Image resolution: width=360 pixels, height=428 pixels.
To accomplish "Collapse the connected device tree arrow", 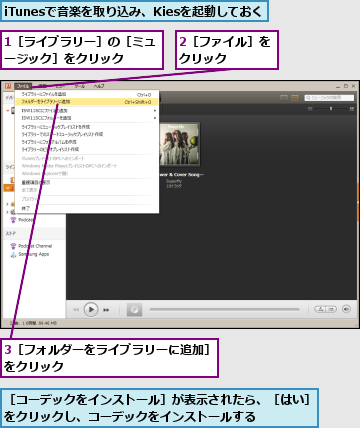I will point(8,111).
